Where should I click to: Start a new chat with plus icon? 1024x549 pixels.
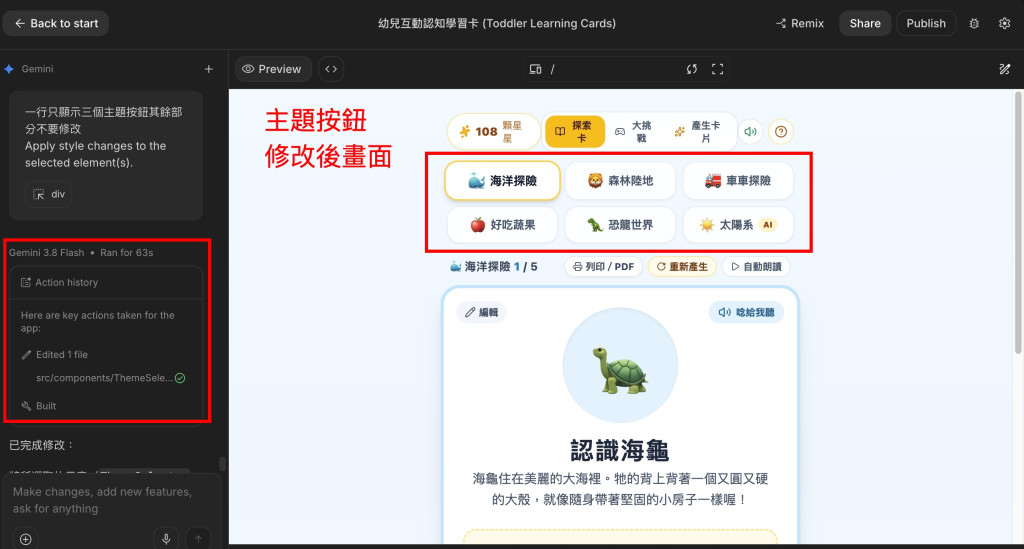coord(208,69)
